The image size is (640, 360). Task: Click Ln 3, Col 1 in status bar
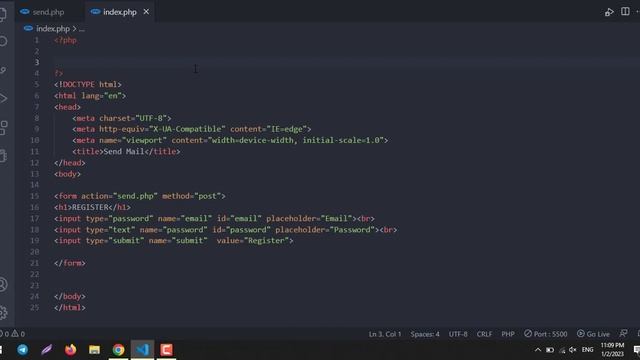[384, 334]
